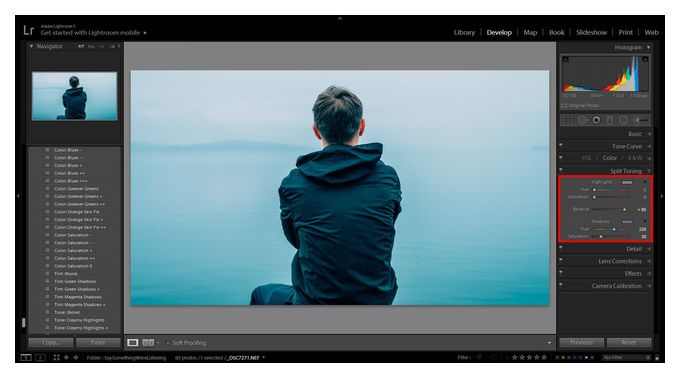Toggle Camera Calibration panel switch

(x=561, y=285)
